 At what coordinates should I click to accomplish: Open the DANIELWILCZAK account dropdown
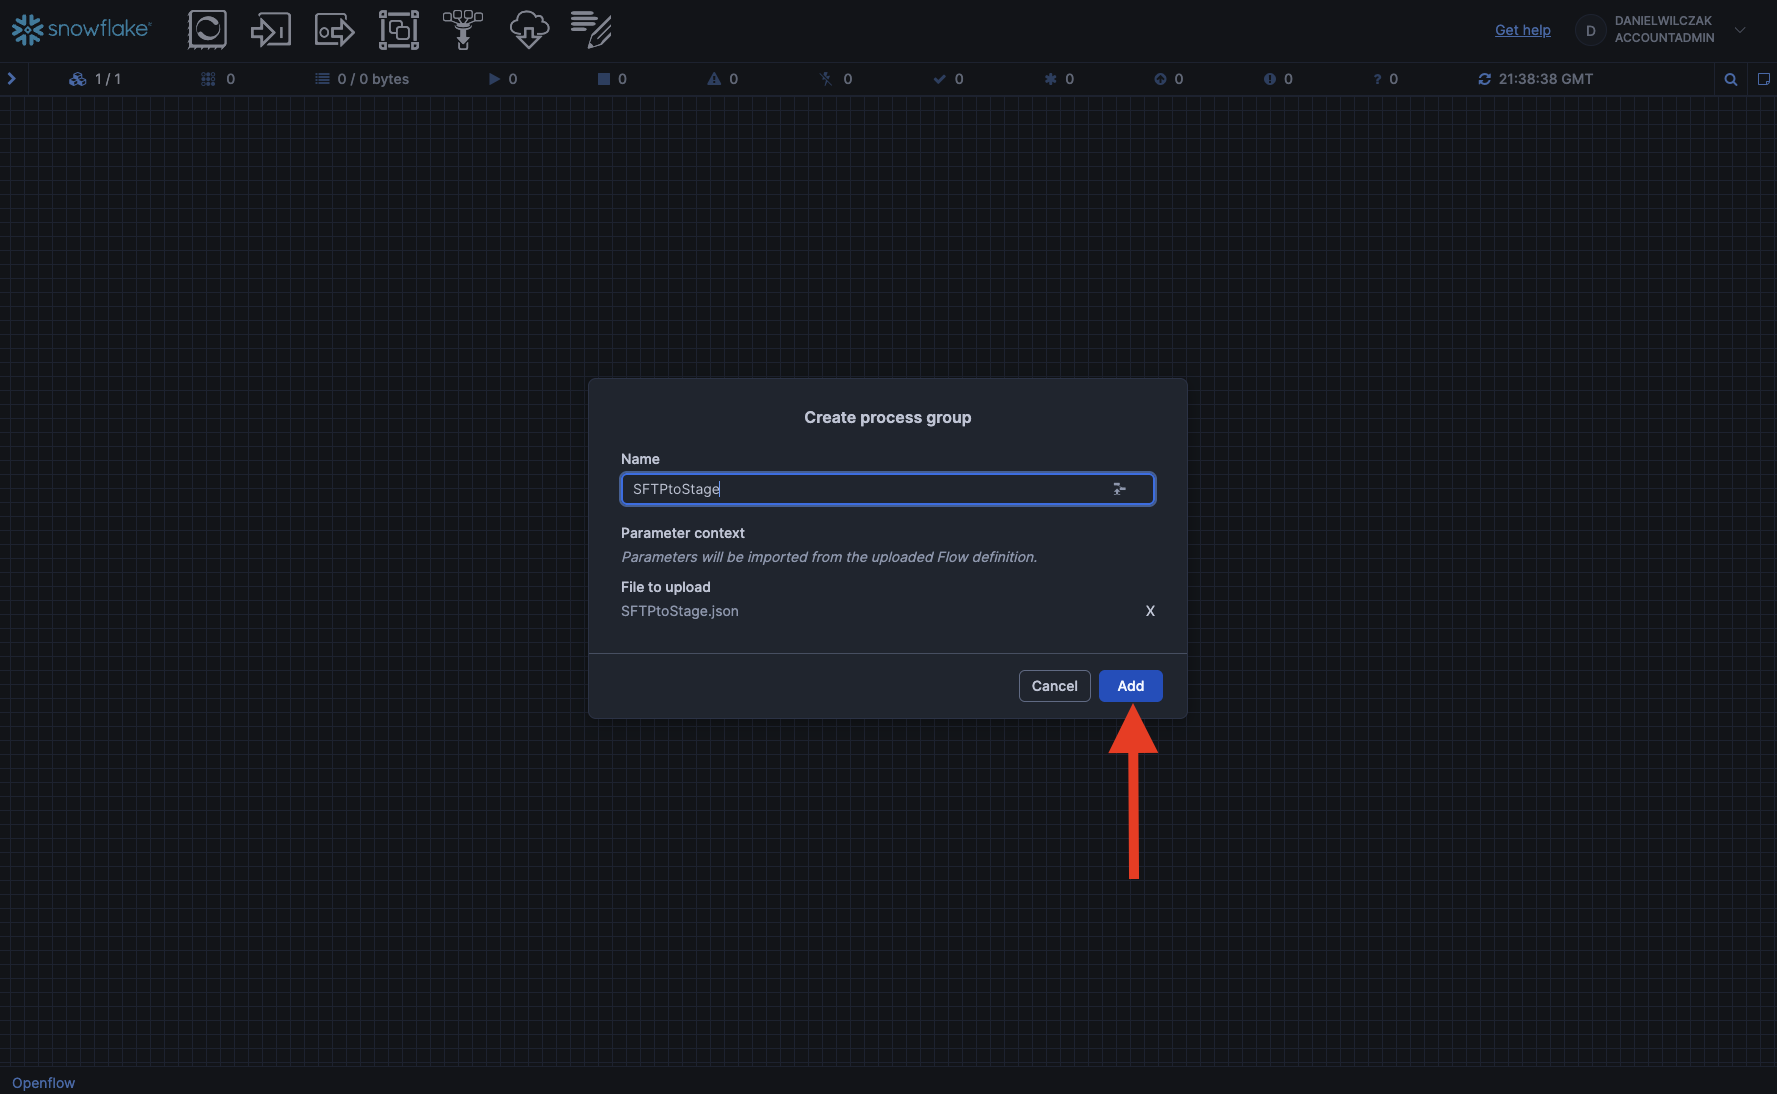point(1740,30)
